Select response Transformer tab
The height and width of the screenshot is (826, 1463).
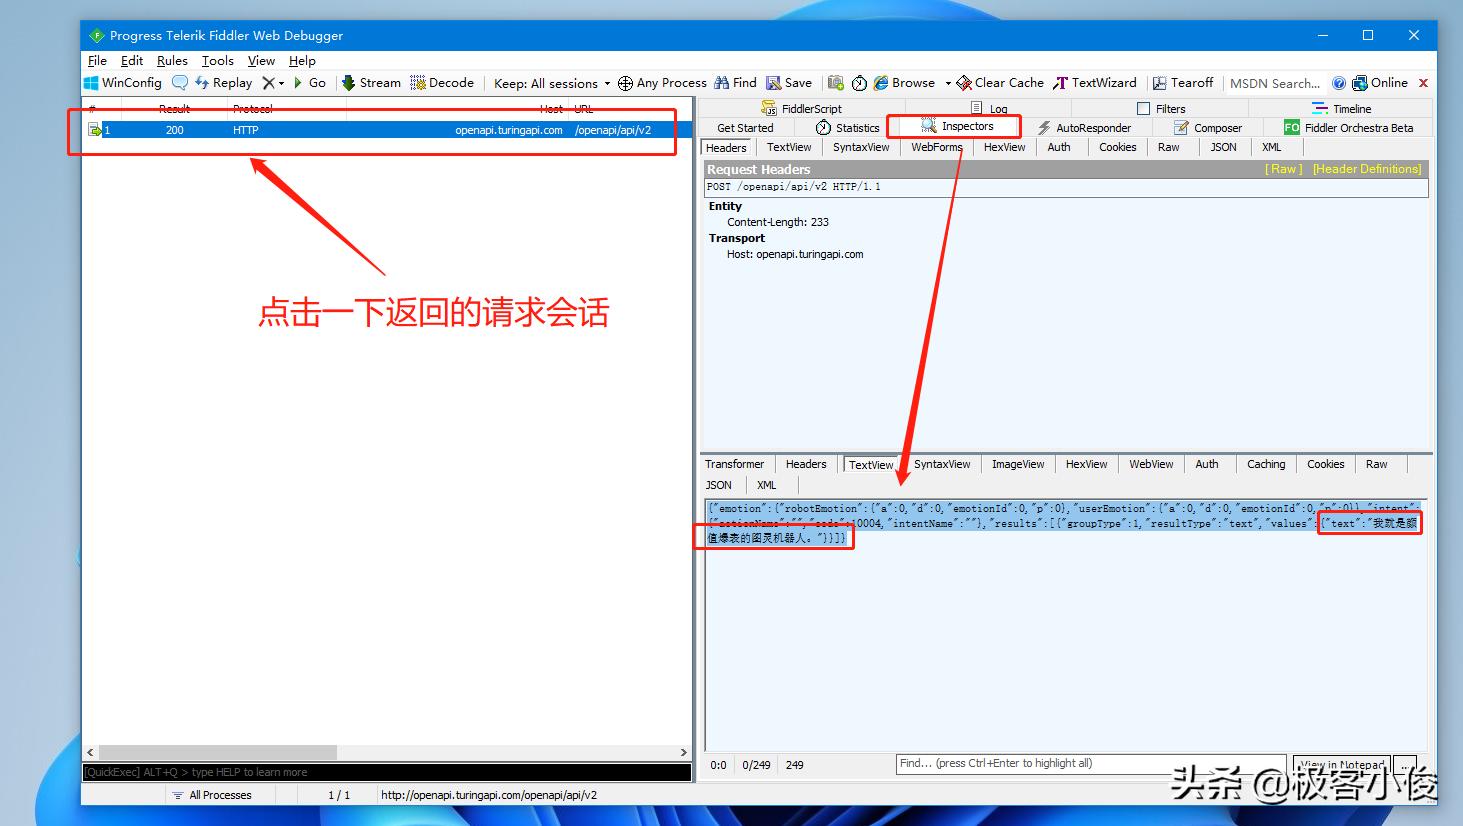[x=734, y=464]
